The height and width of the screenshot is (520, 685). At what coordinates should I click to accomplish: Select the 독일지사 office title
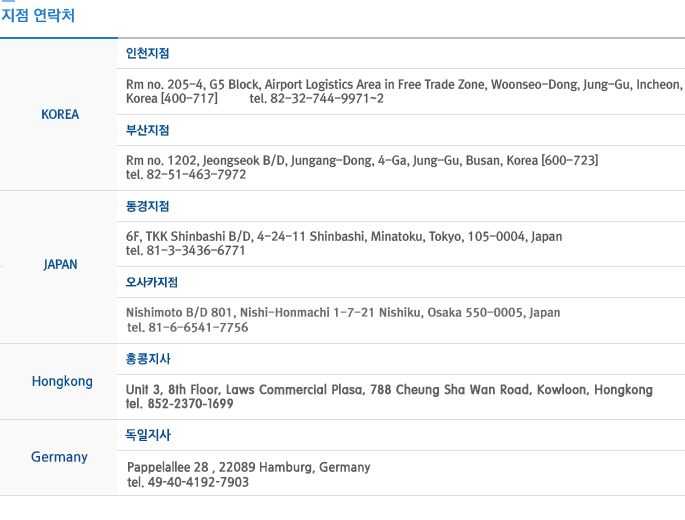click(147, 435)
